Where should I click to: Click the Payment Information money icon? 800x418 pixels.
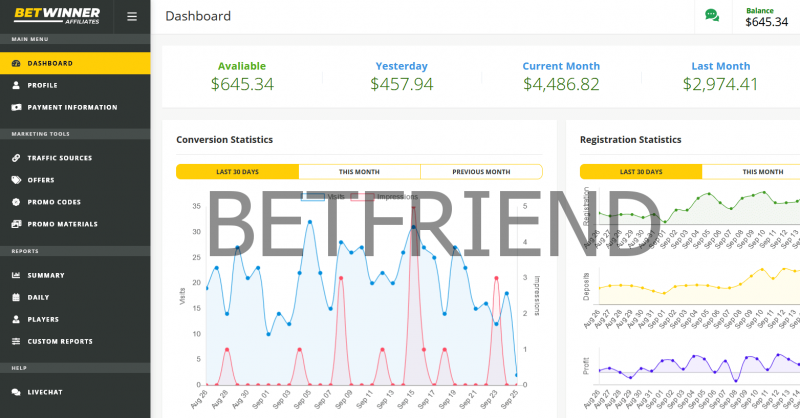[16, 107]
